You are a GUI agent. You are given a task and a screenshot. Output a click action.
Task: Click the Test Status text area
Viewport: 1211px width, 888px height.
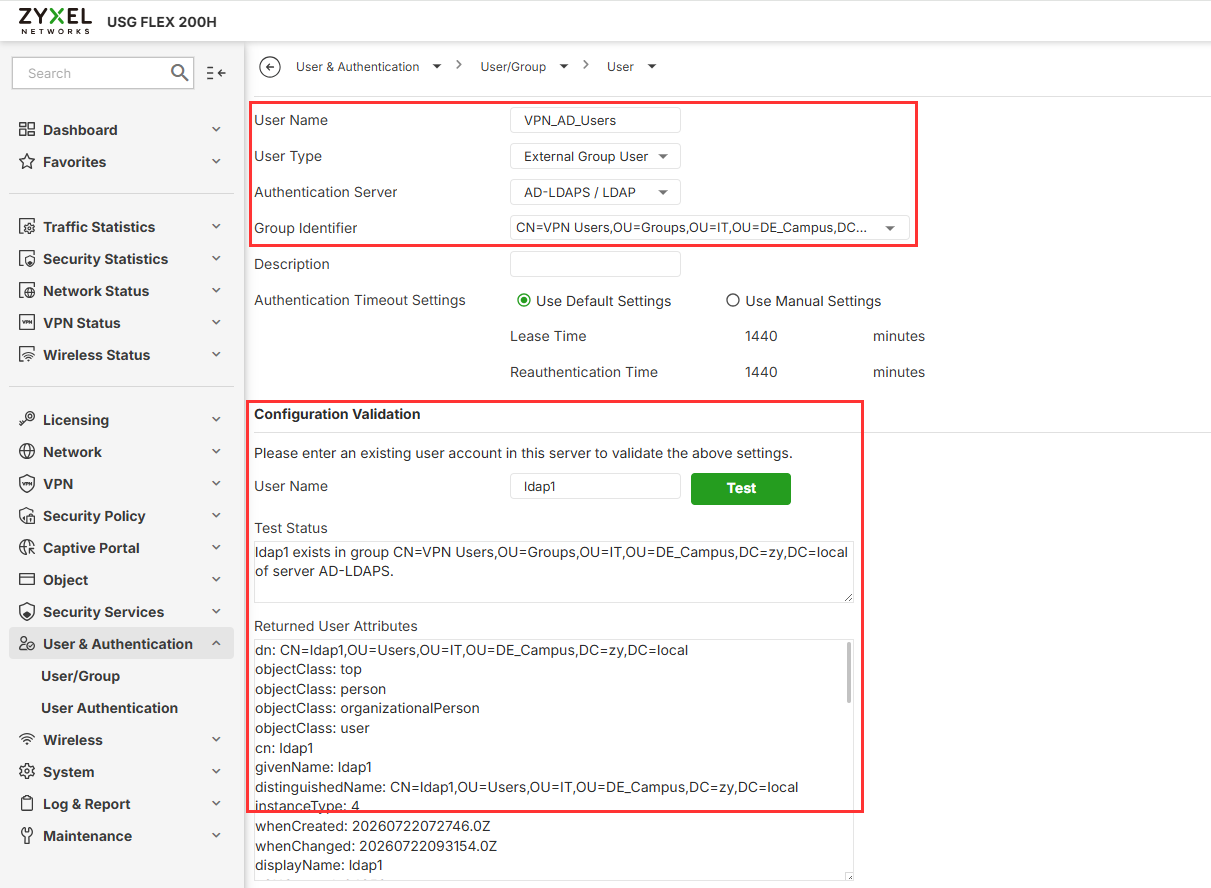click(554, 572)
